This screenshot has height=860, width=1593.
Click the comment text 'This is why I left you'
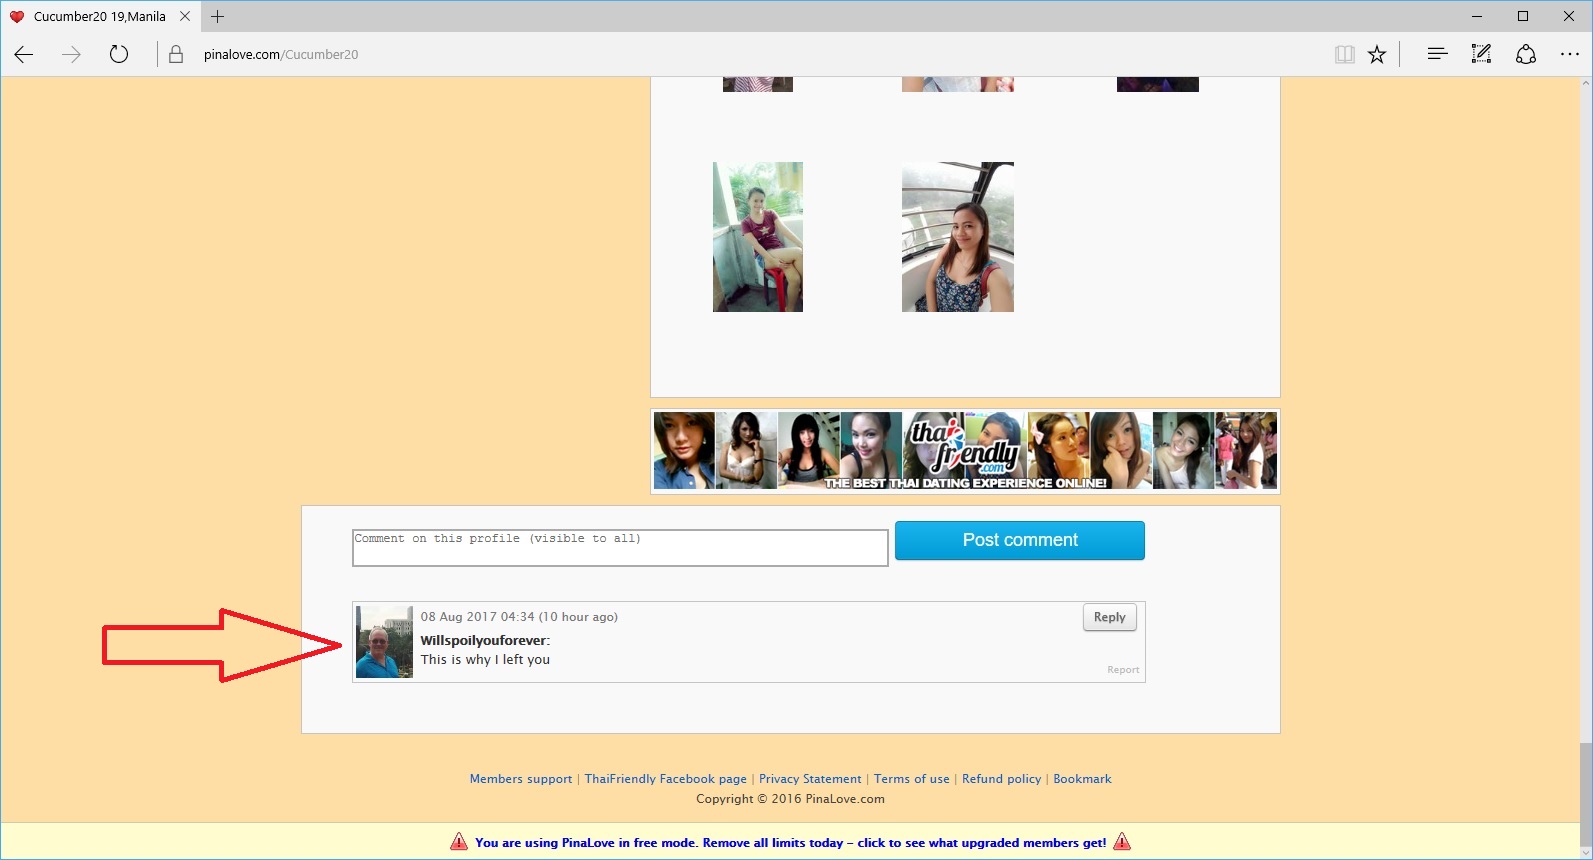[485, 660]
